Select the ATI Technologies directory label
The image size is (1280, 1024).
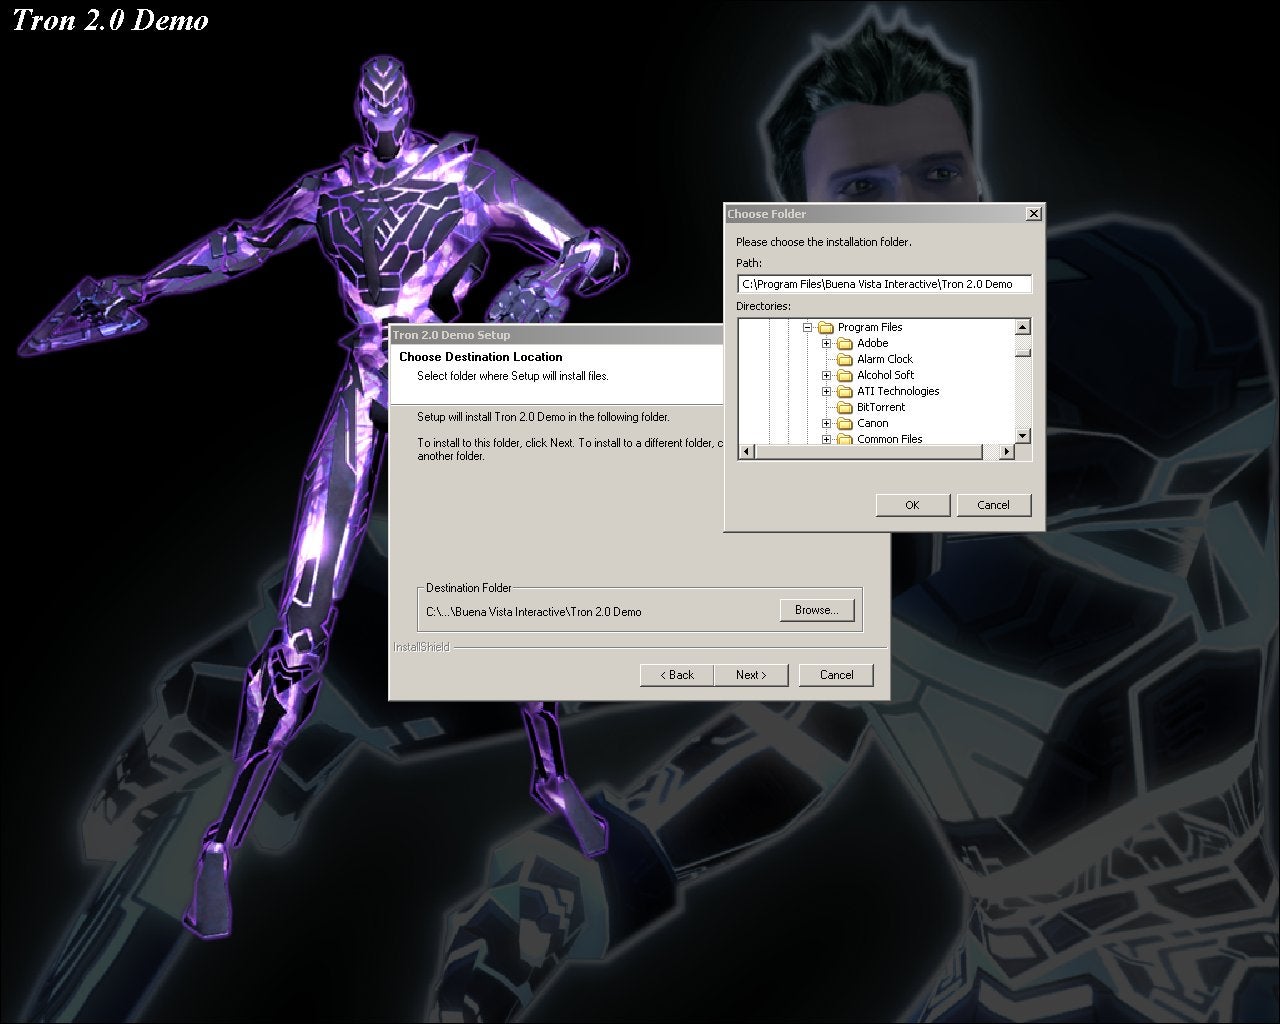(898, 391)
